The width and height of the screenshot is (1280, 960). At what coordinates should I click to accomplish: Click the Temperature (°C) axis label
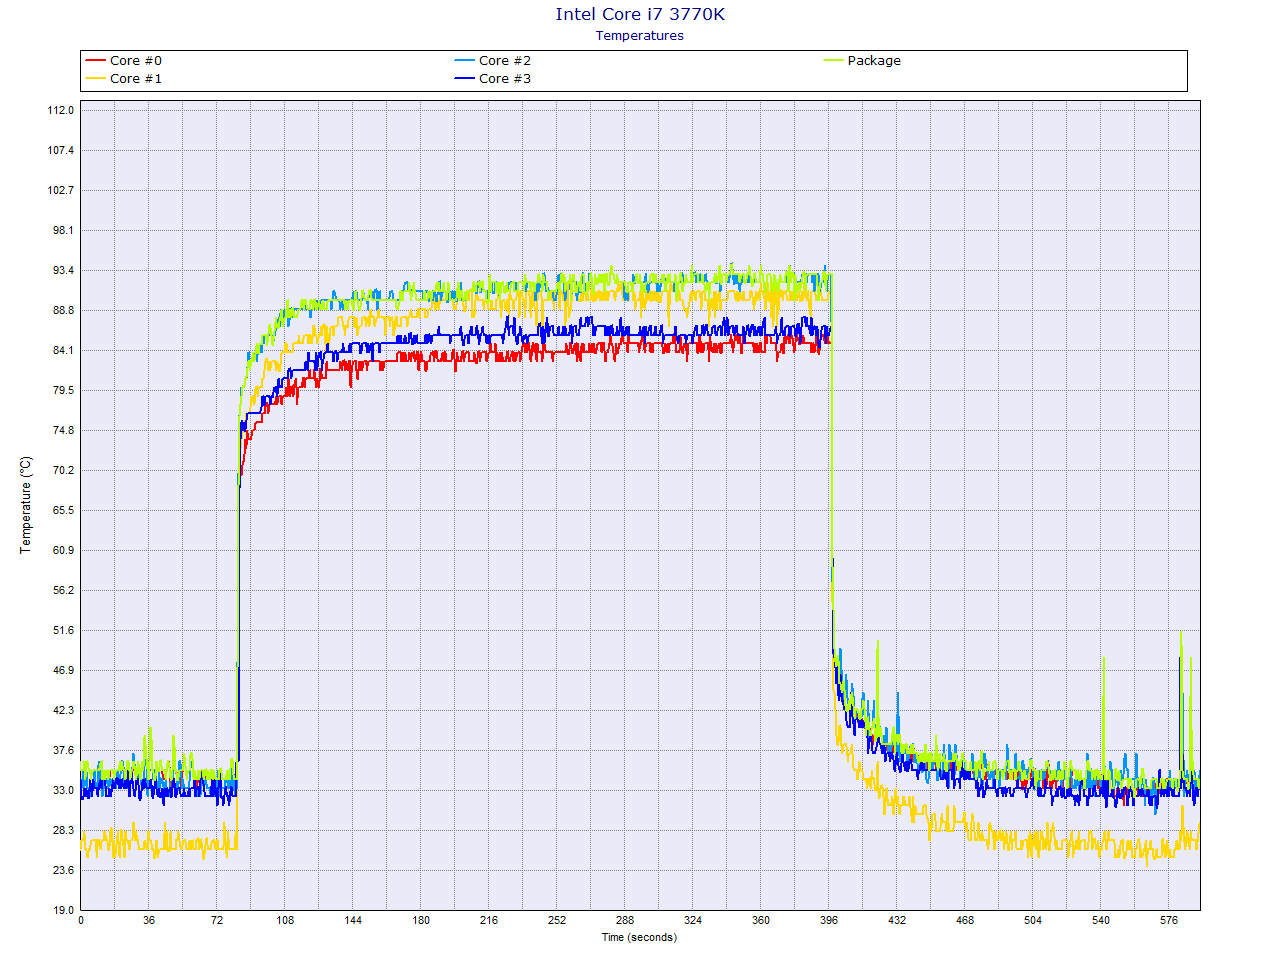tap(26, 505)
